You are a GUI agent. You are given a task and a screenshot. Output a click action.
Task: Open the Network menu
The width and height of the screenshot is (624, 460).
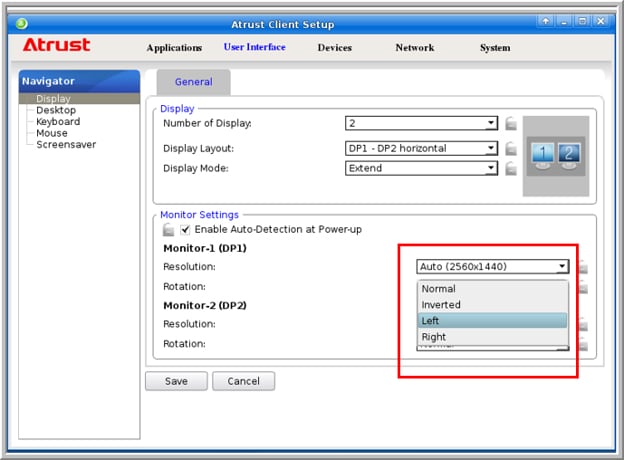click(415, 48)
